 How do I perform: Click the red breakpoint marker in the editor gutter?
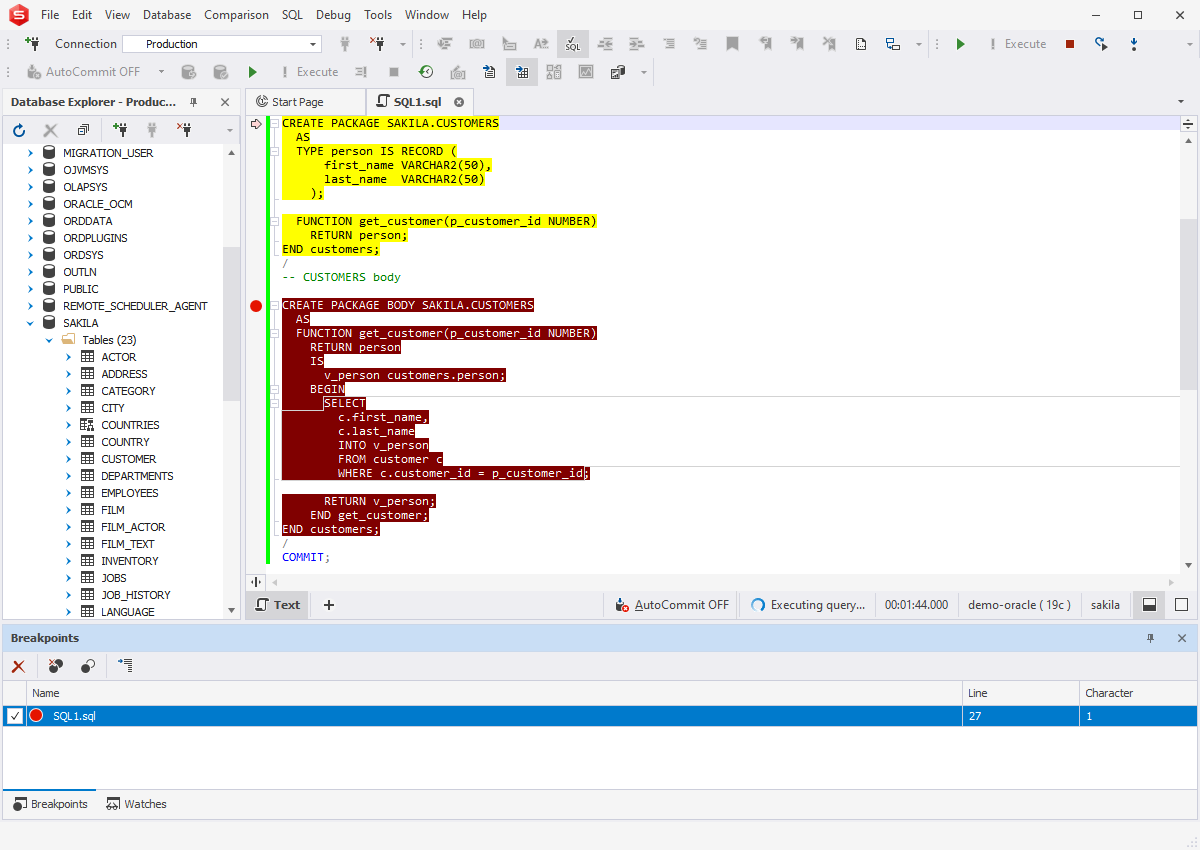click(x=256, y=306)
